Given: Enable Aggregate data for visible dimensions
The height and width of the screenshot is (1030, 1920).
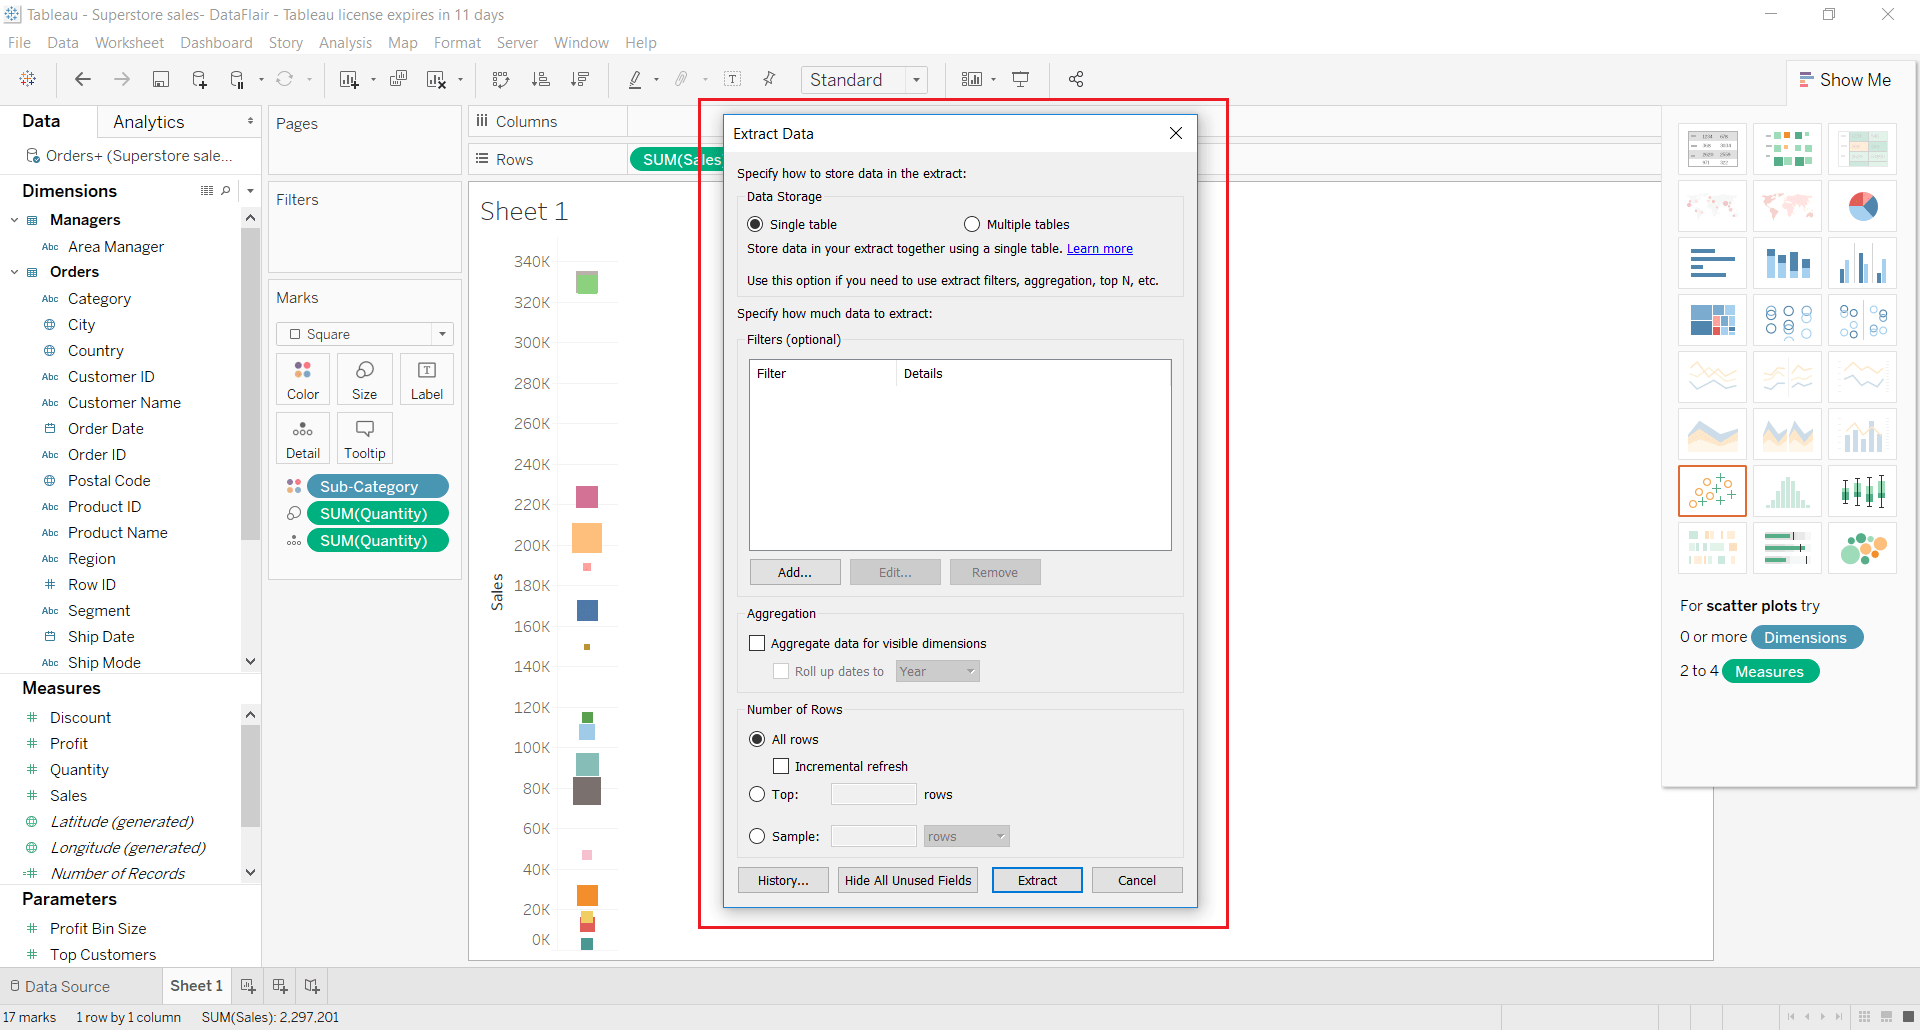Looking at the screenshot, I should (757, 642).
